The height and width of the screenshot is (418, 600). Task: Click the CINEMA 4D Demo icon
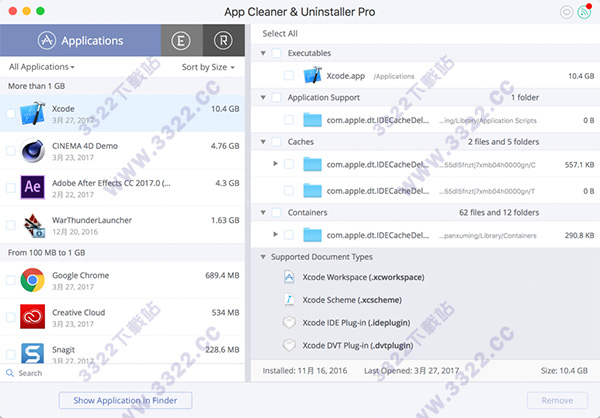pos(33,150)
